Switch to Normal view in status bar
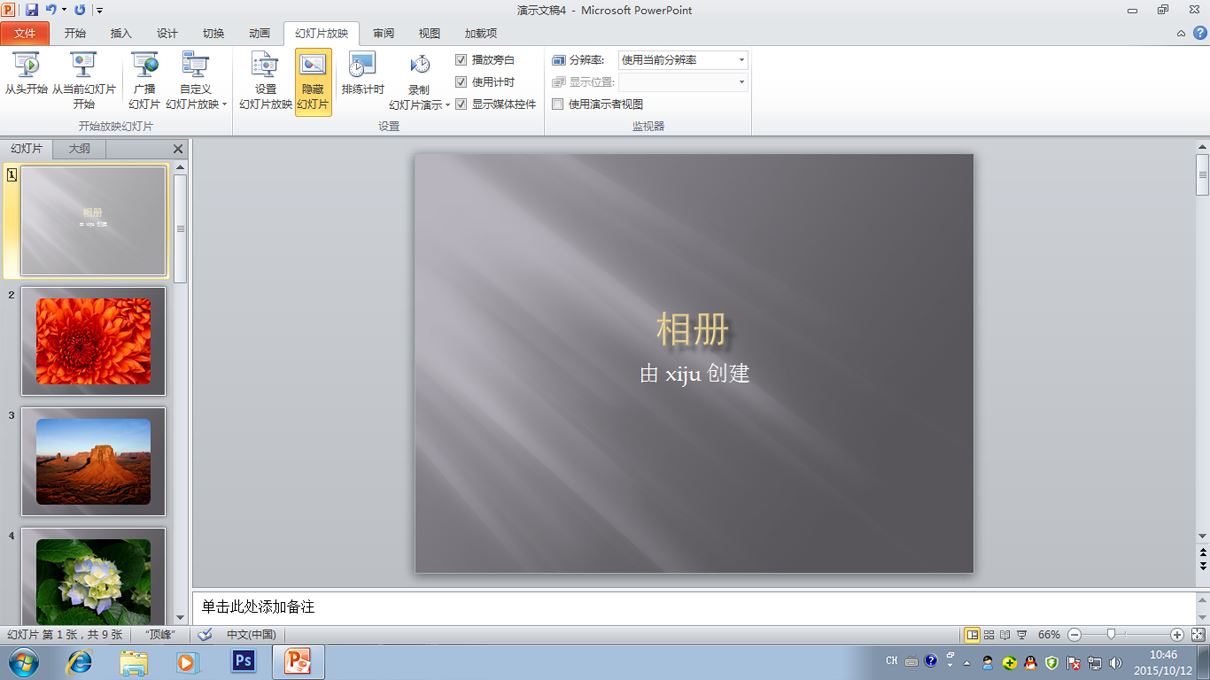 (x=972, y=635)
